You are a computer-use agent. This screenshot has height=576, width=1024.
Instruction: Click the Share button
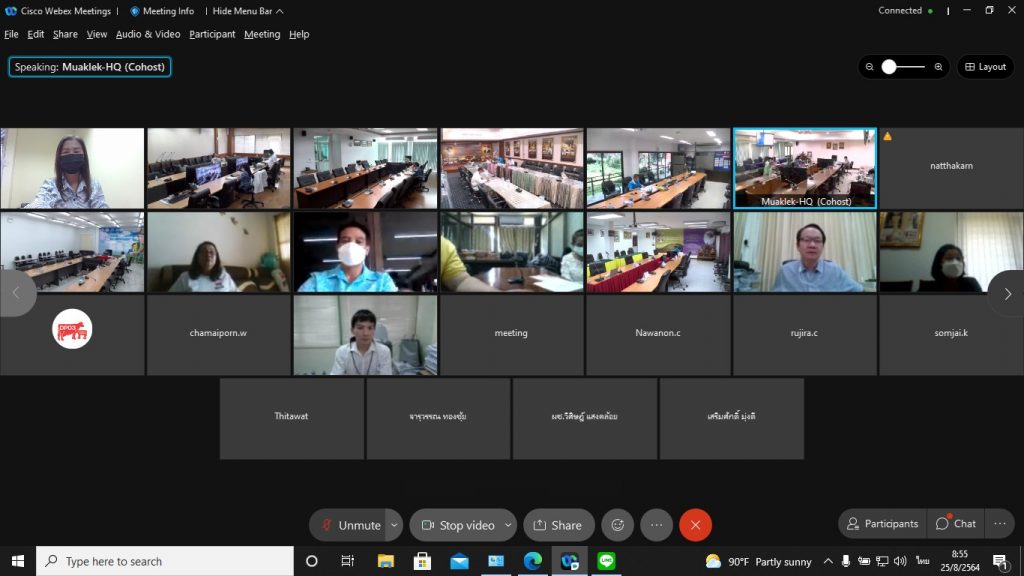coord(558,525)
